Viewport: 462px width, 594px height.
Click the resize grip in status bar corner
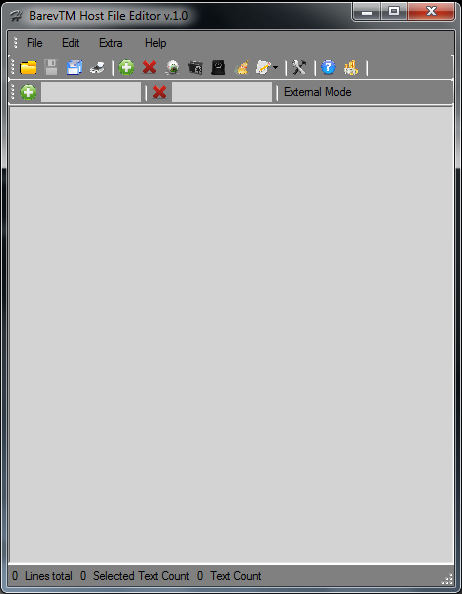[447, 579]
